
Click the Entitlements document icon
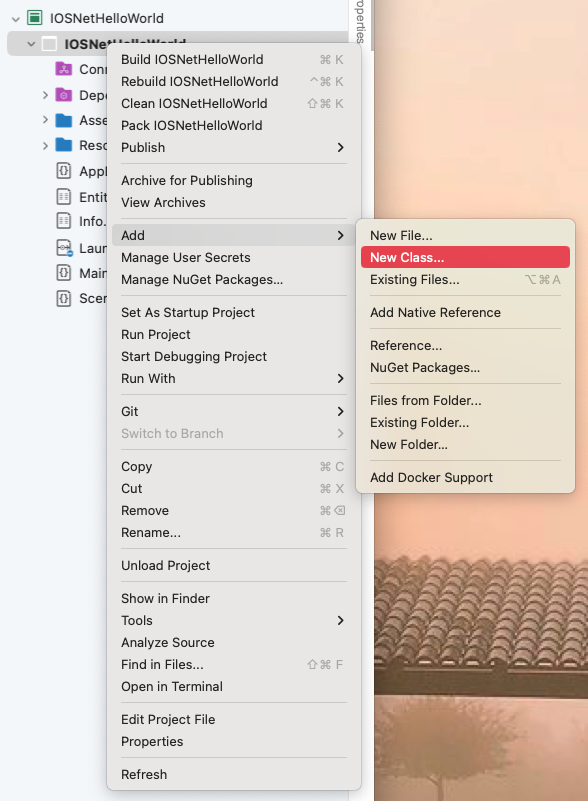coord(62,196)
